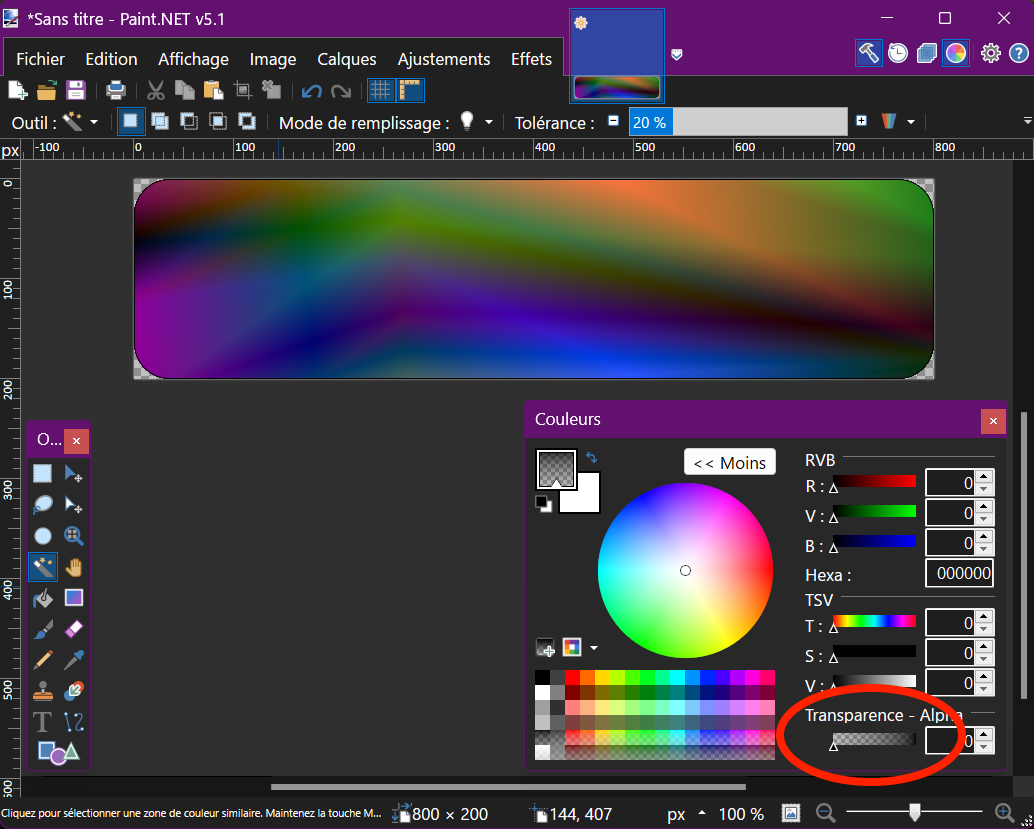
Task: Select the Color Picker eyedropper tool
Action: (x=73, y=660)
